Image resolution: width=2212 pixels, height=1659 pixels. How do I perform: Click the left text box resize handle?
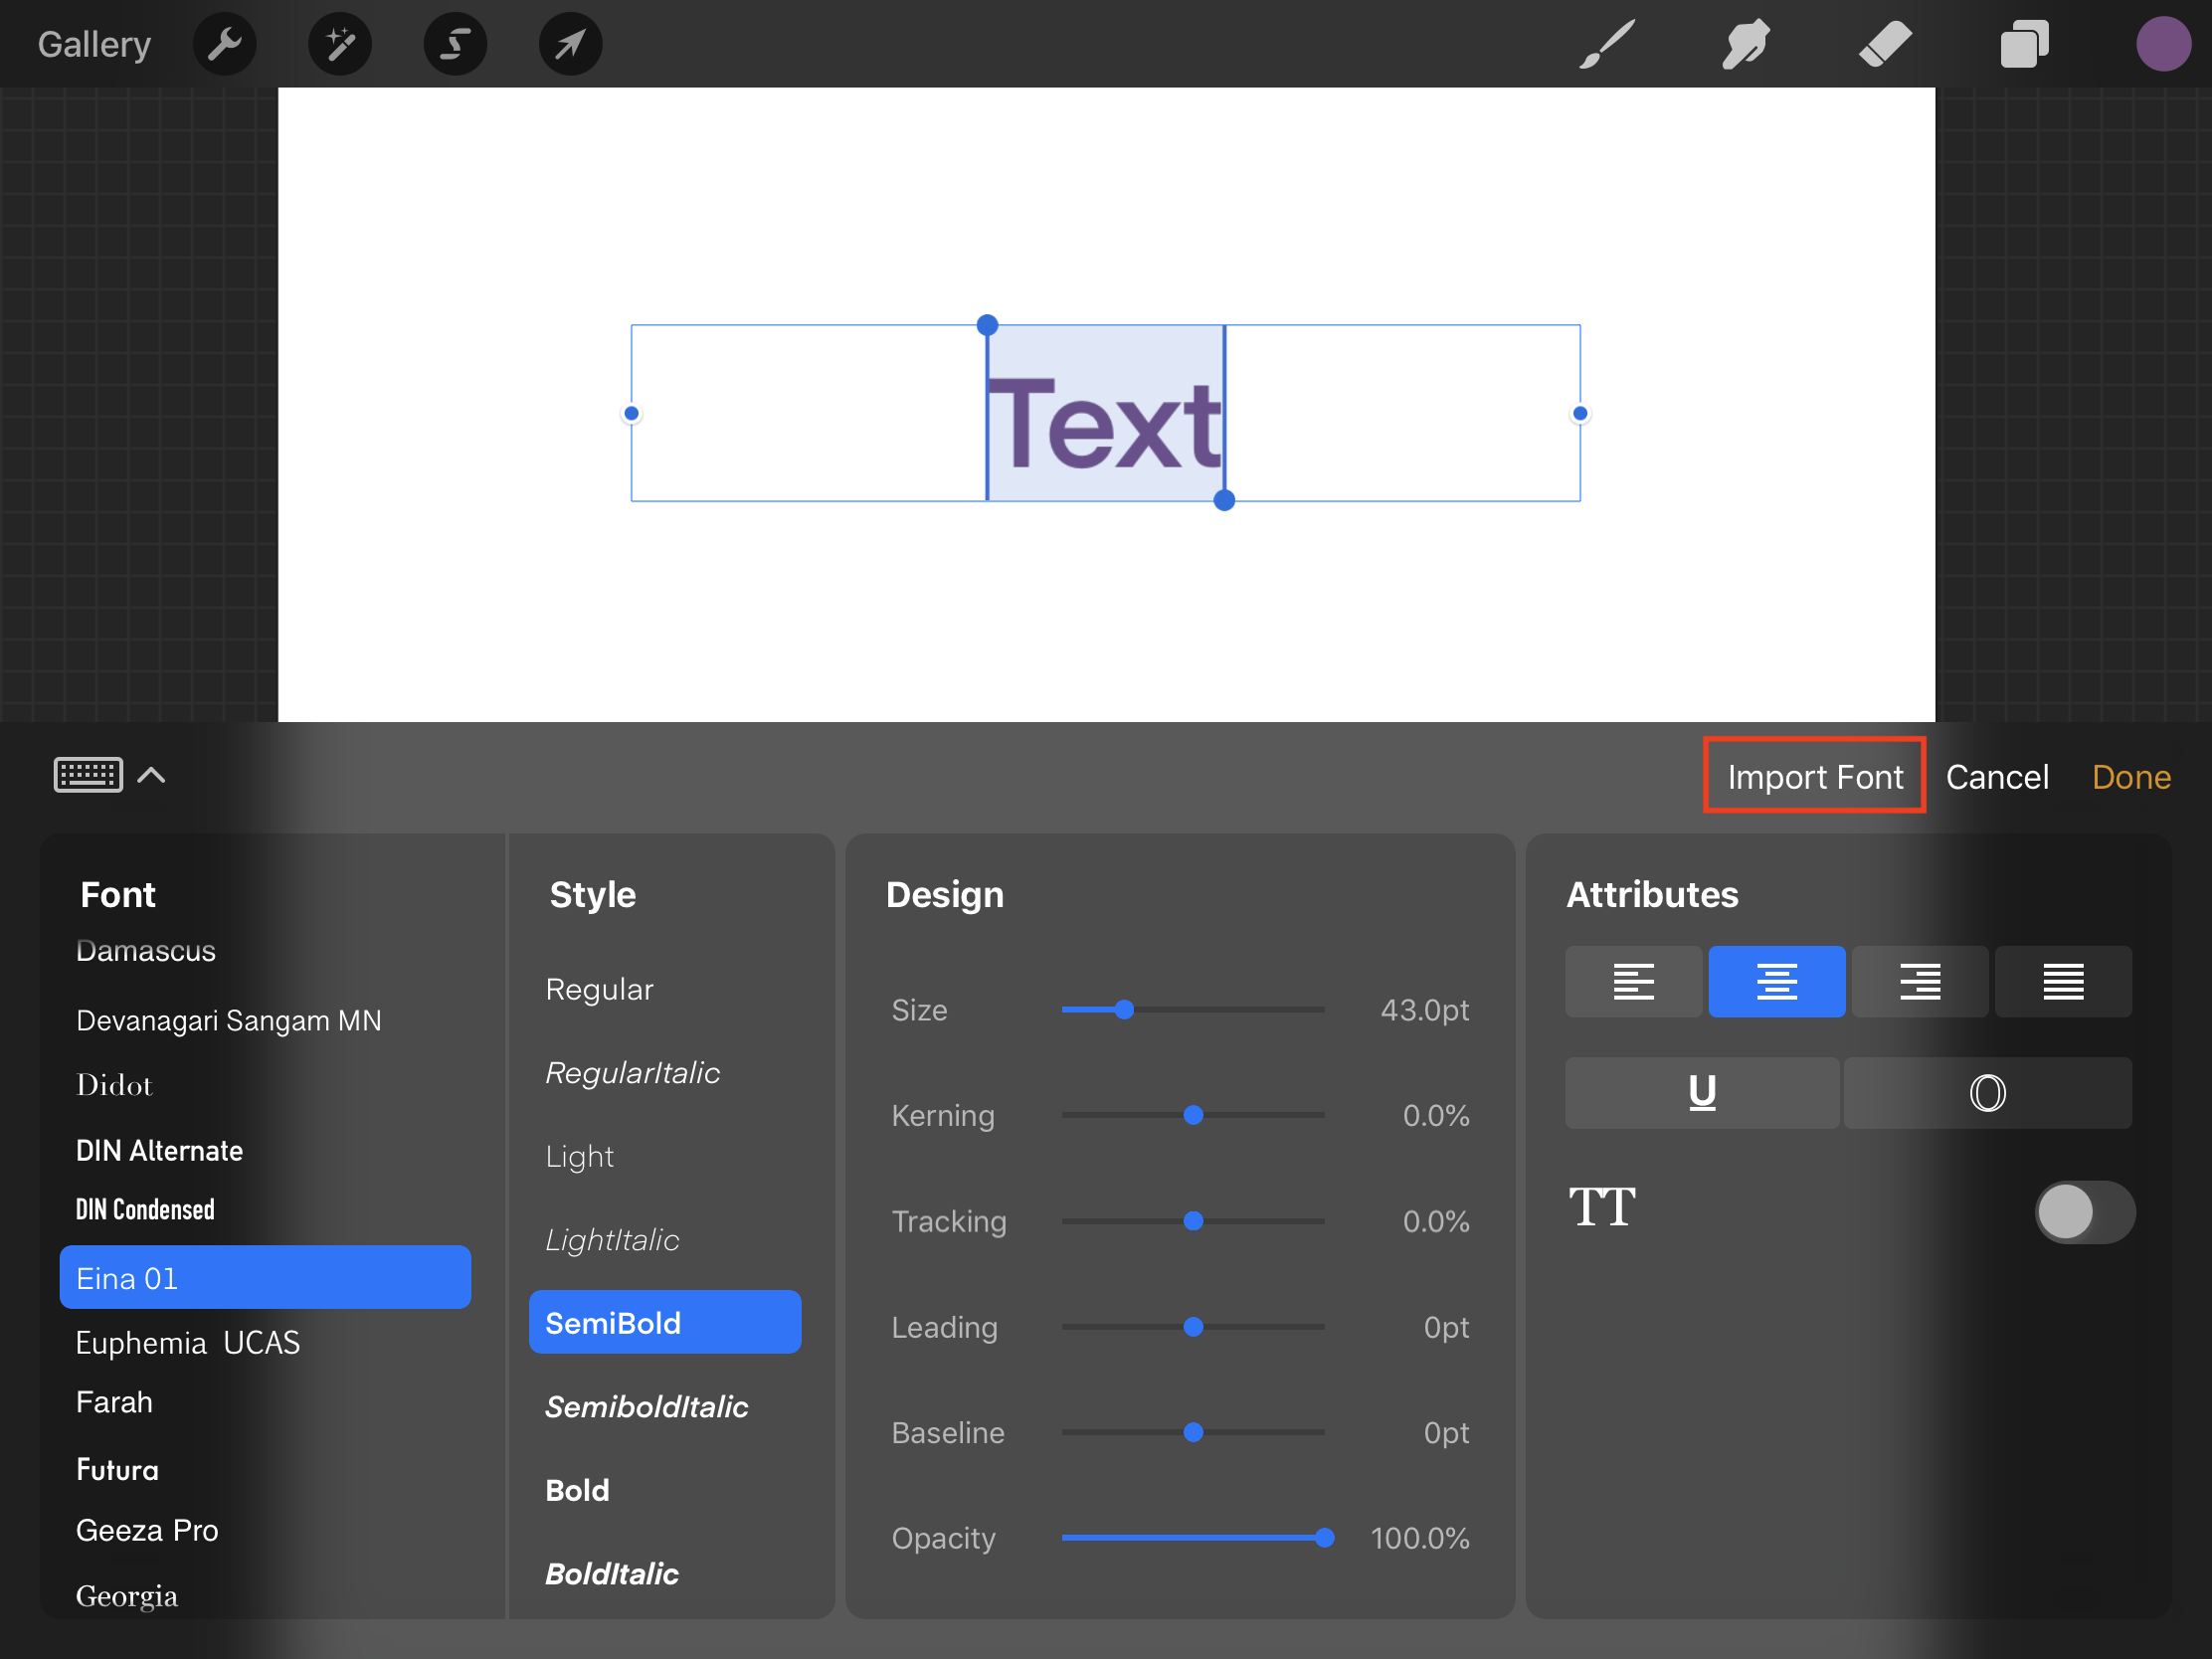point(631,413)
